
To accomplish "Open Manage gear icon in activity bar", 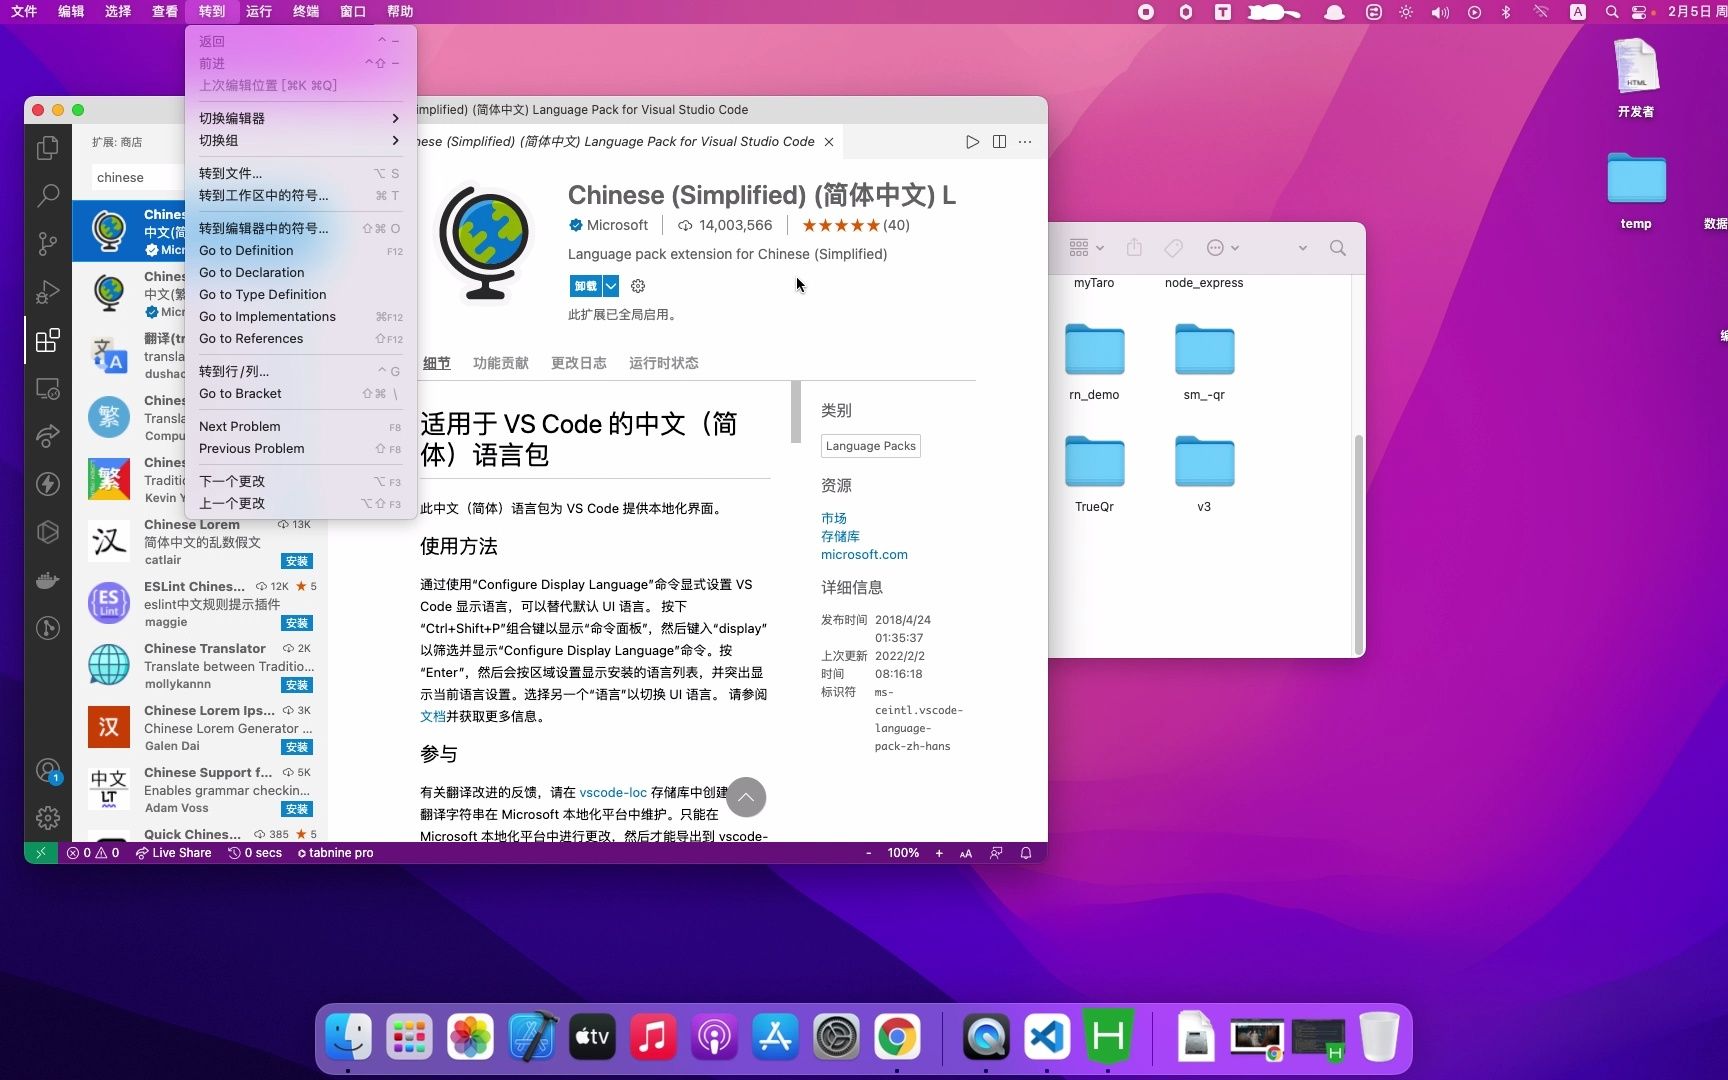I will (47, 818).
